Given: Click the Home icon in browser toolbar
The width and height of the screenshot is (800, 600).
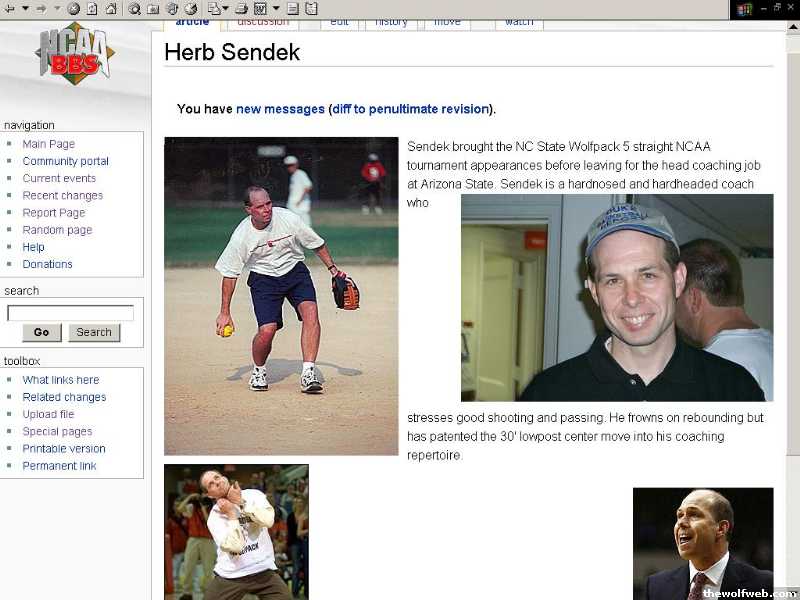Looking at the screenshot, I should [111, 9].
